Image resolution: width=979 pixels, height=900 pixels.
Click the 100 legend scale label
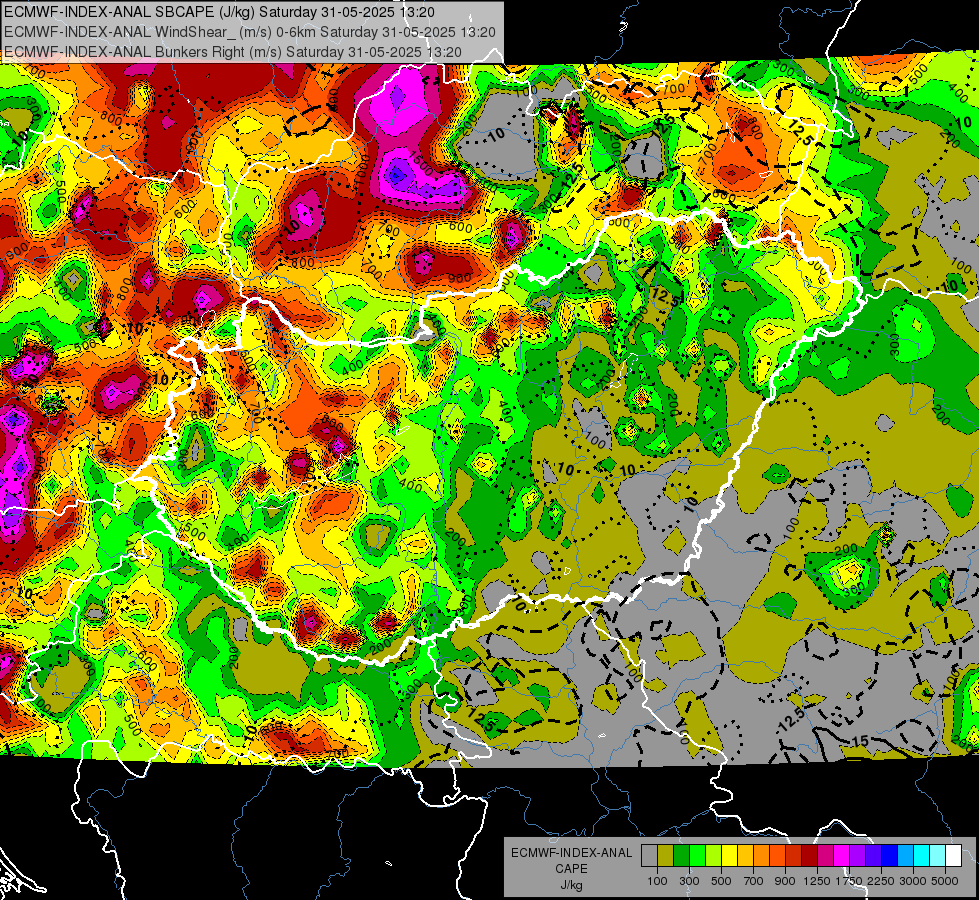point(657,881)
